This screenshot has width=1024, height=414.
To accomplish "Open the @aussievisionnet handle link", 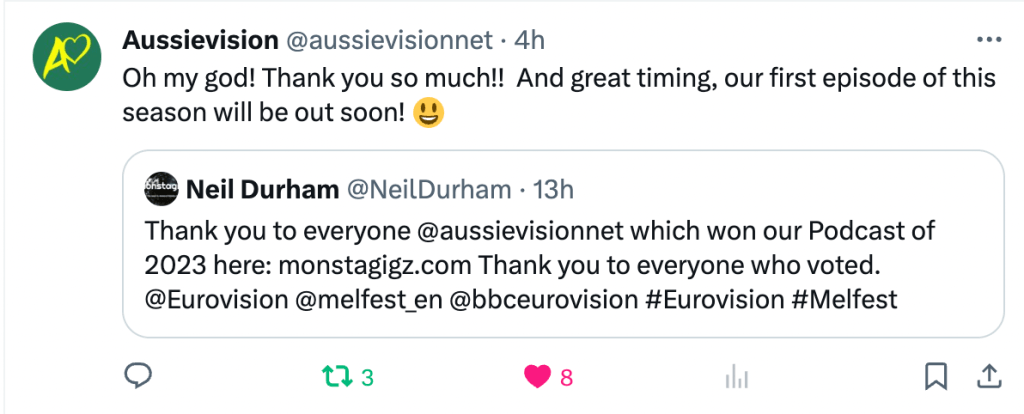I will (x=390, y=41).
